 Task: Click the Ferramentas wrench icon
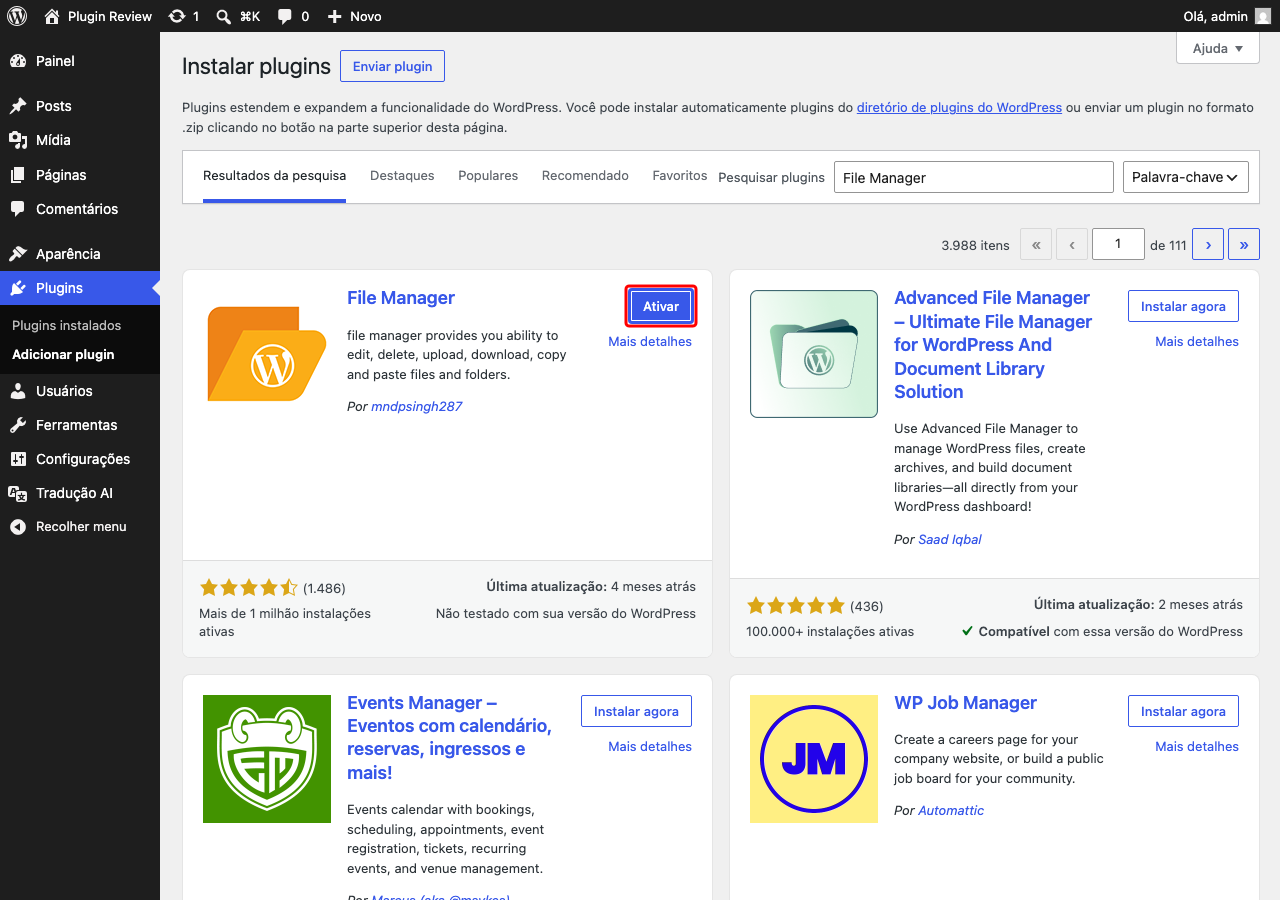click(x=18, y=425)
